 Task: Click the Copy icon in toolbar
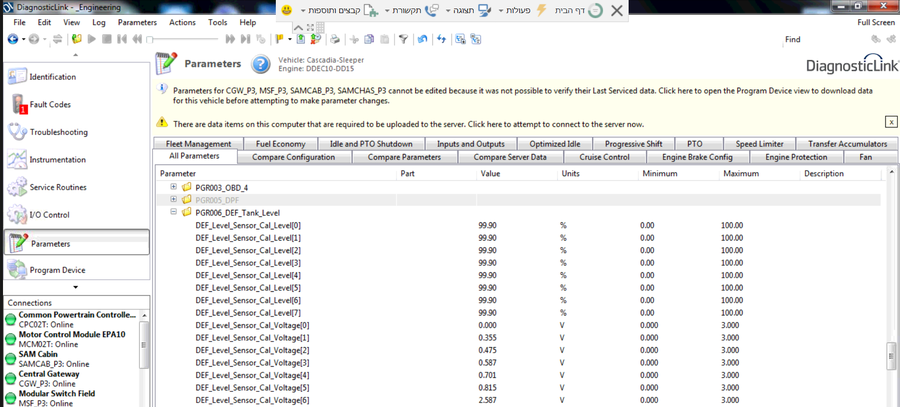tap(369, 39)
